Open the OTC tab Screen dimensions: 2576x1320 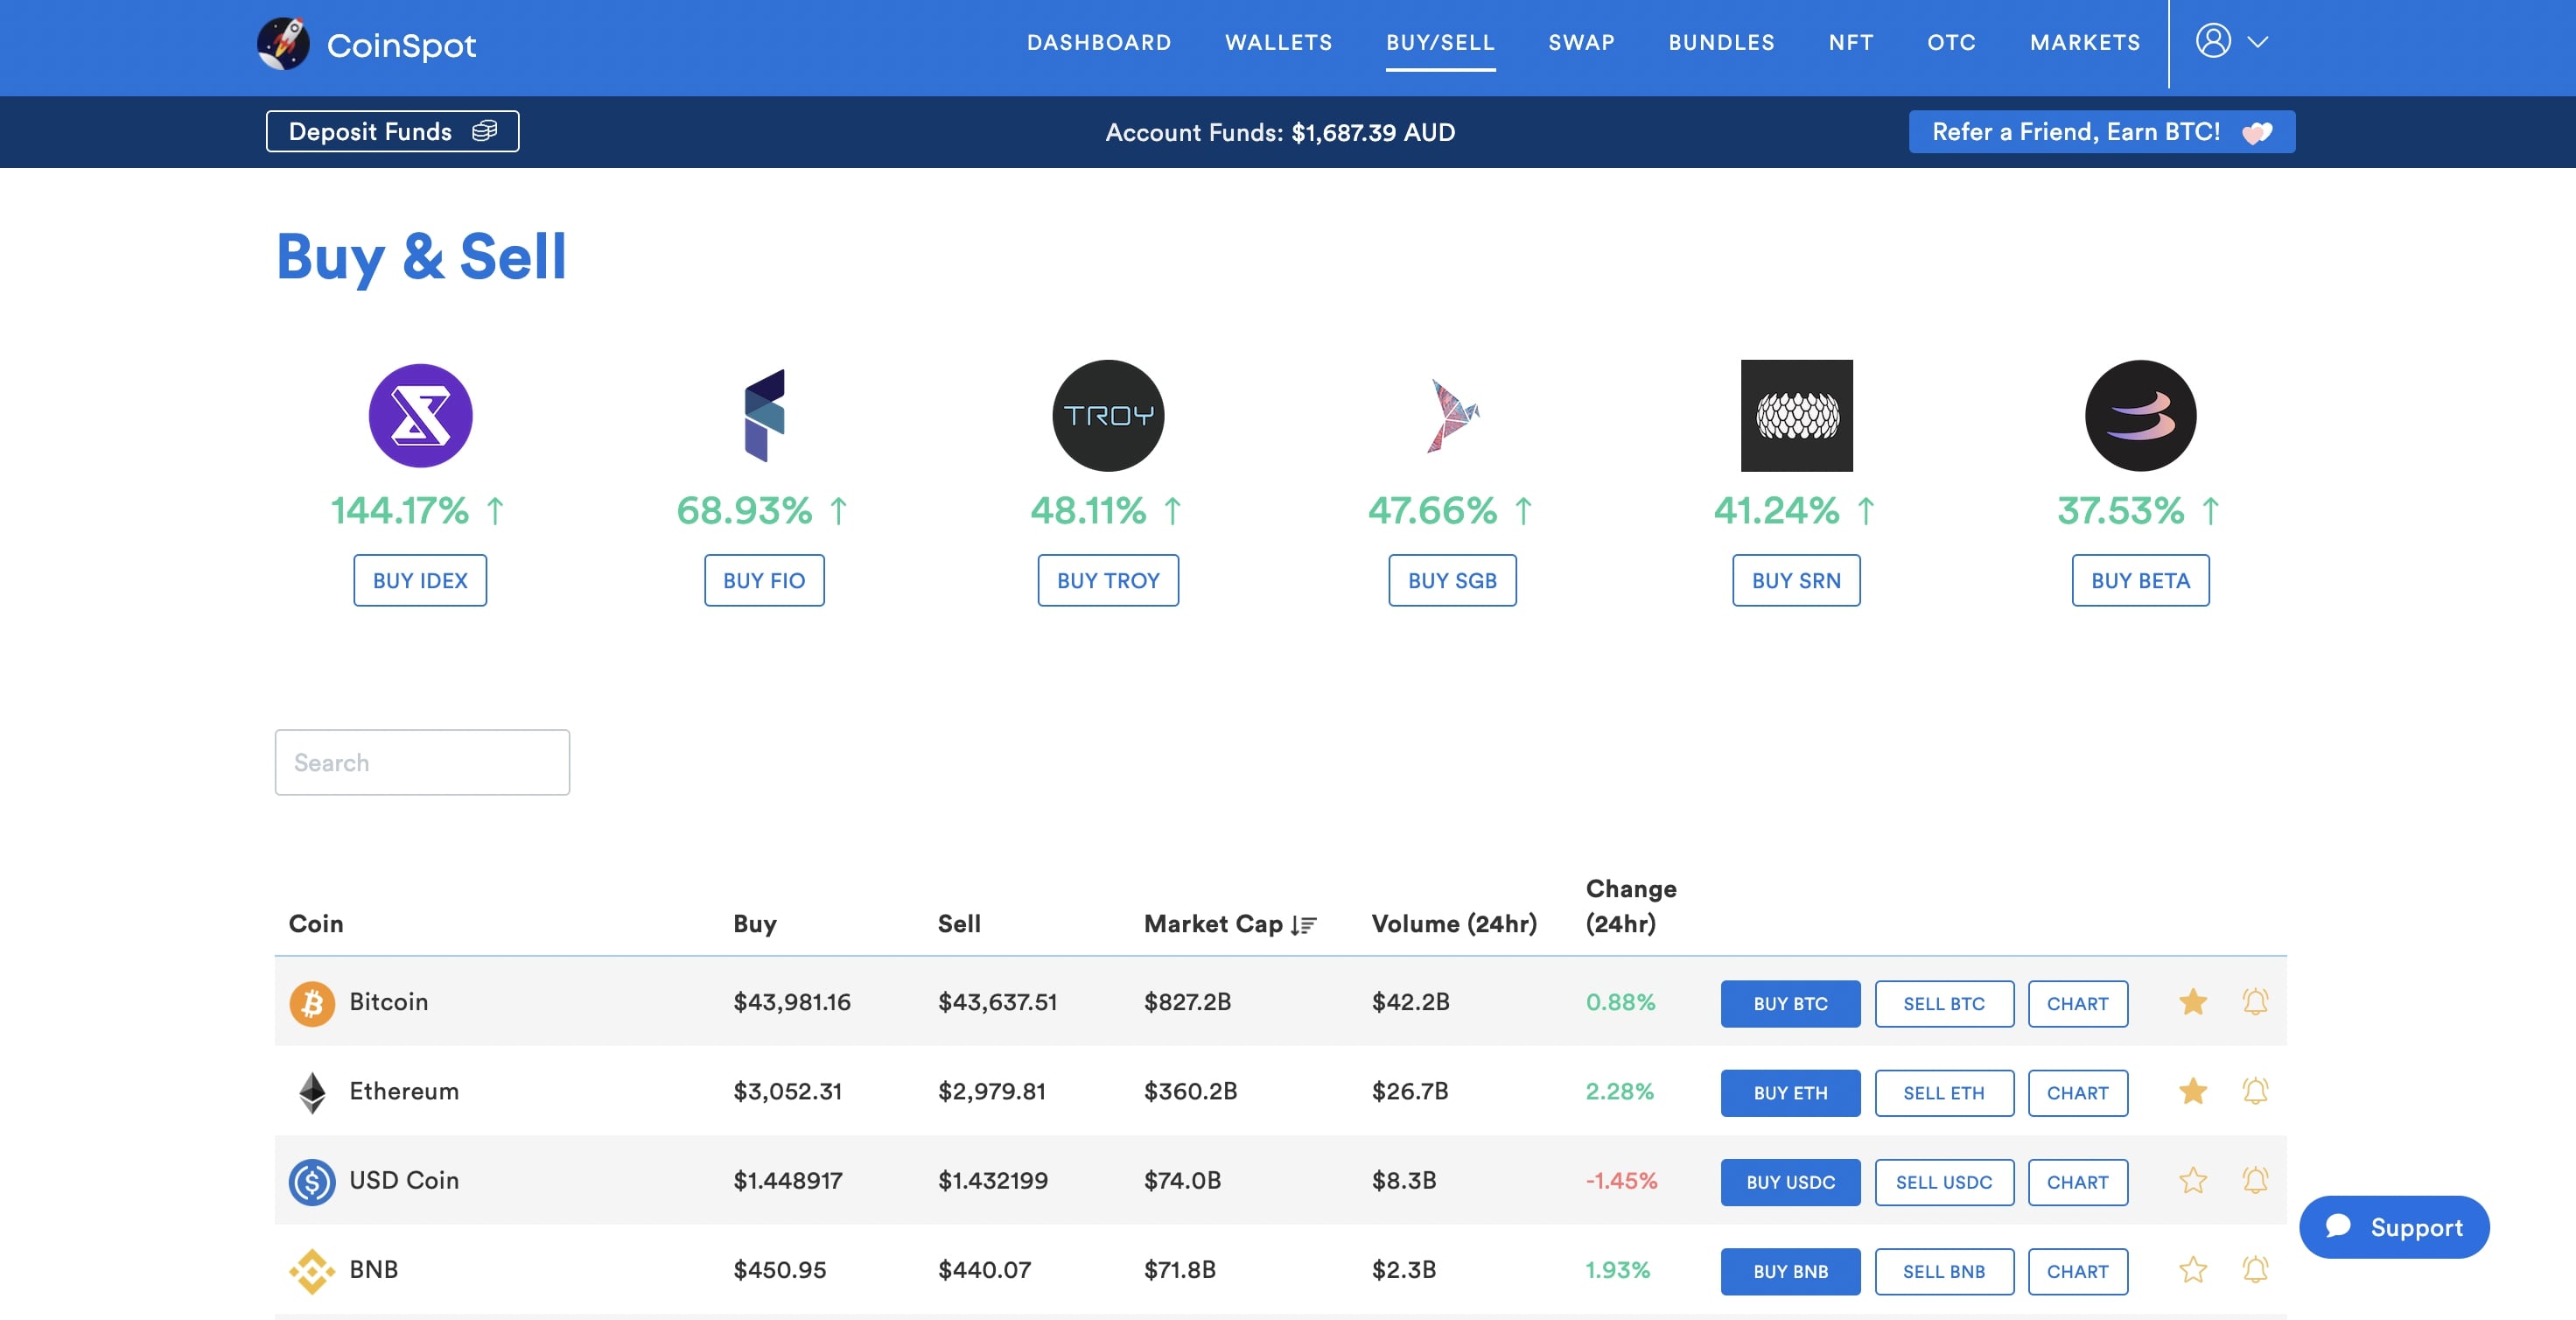point(1951,42)
